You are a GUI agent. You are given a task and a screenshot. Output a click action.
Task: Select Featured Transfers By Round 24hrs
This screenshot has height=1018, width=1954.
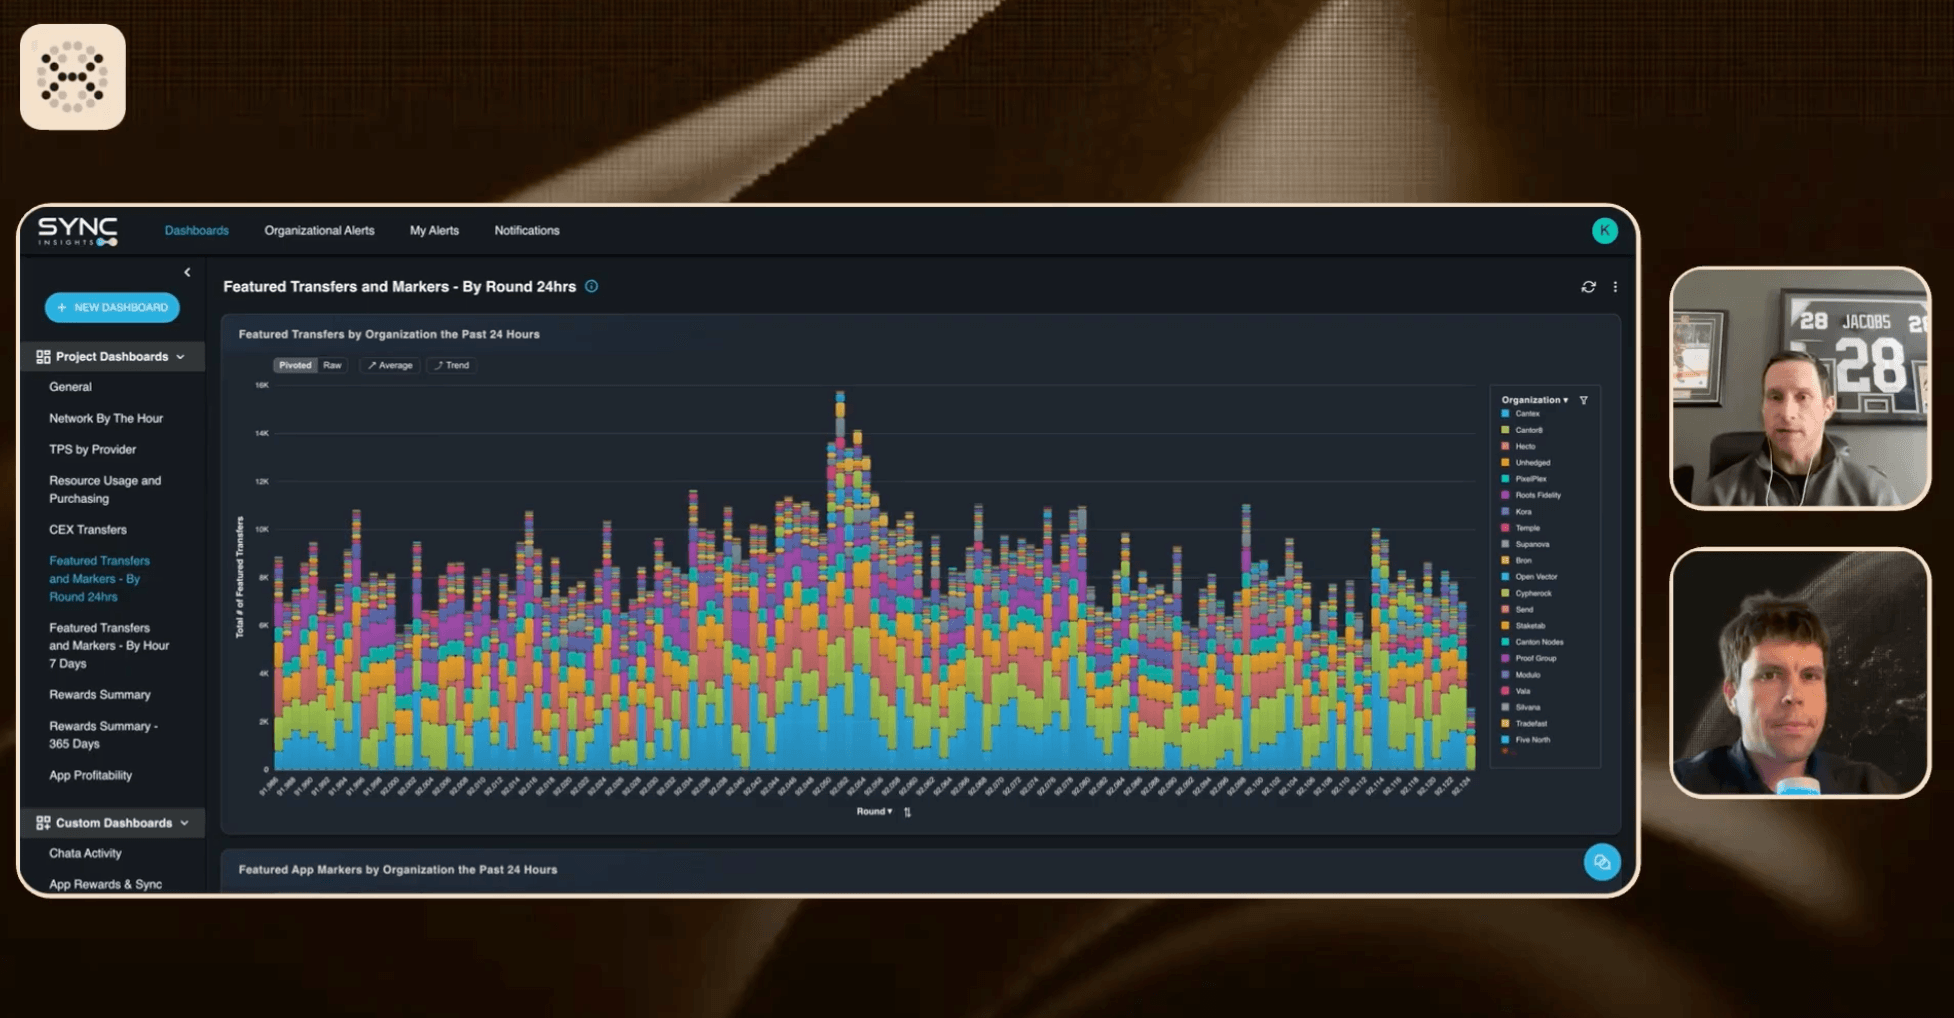click(x=99, y=579)
